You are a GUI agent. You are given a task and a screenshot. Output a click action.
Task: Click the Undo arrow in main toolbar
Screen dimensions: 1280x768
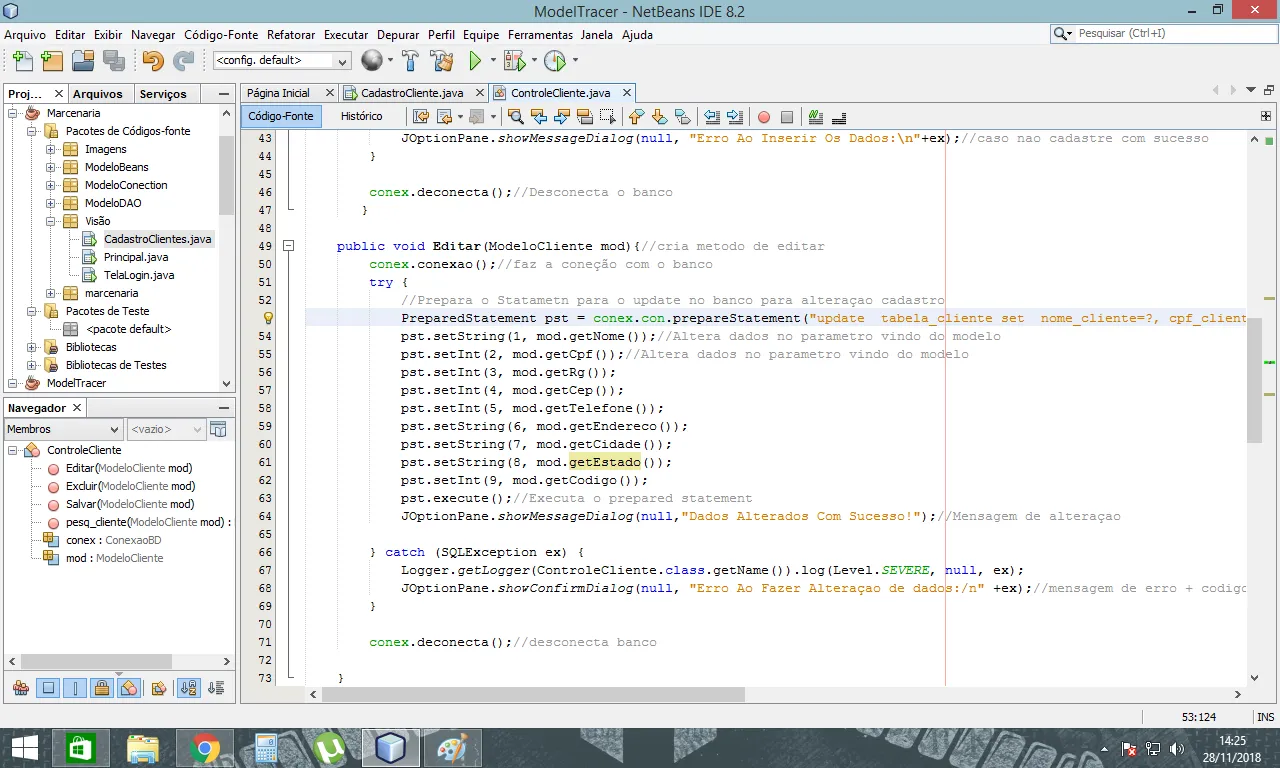coord(152,61)
